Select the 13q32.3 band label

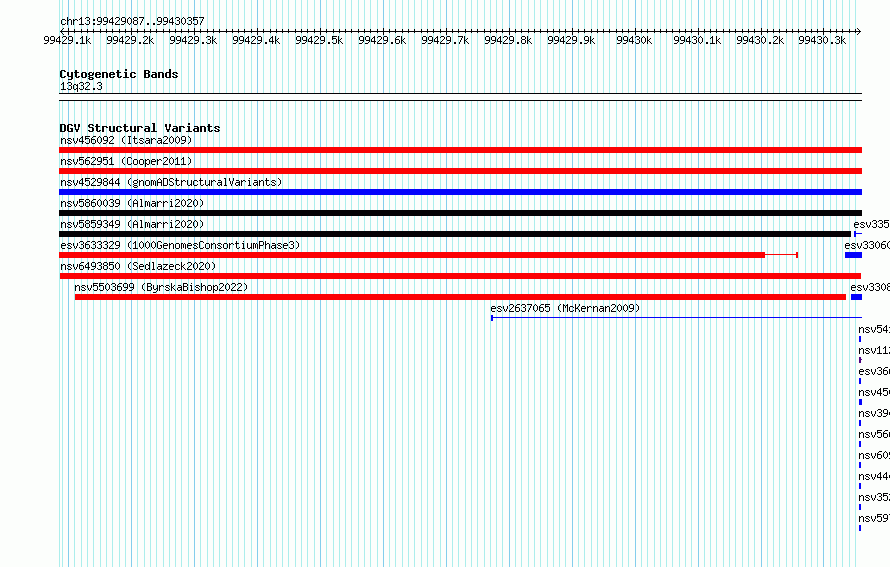(x=81, y=86)
